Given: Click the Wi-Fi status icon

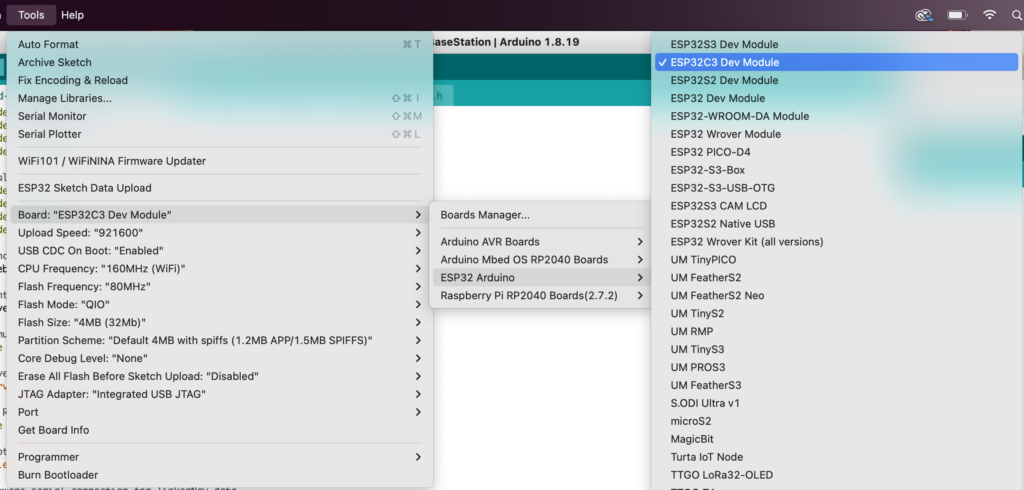Looking at the screenshot, I should pyautogui.click(x=989, y=14).
